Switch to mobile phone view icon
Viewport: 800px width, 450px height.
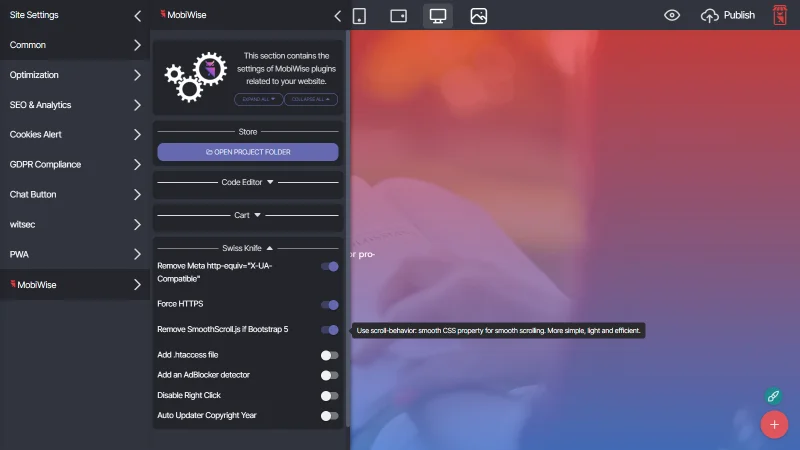tap(359, 16)
